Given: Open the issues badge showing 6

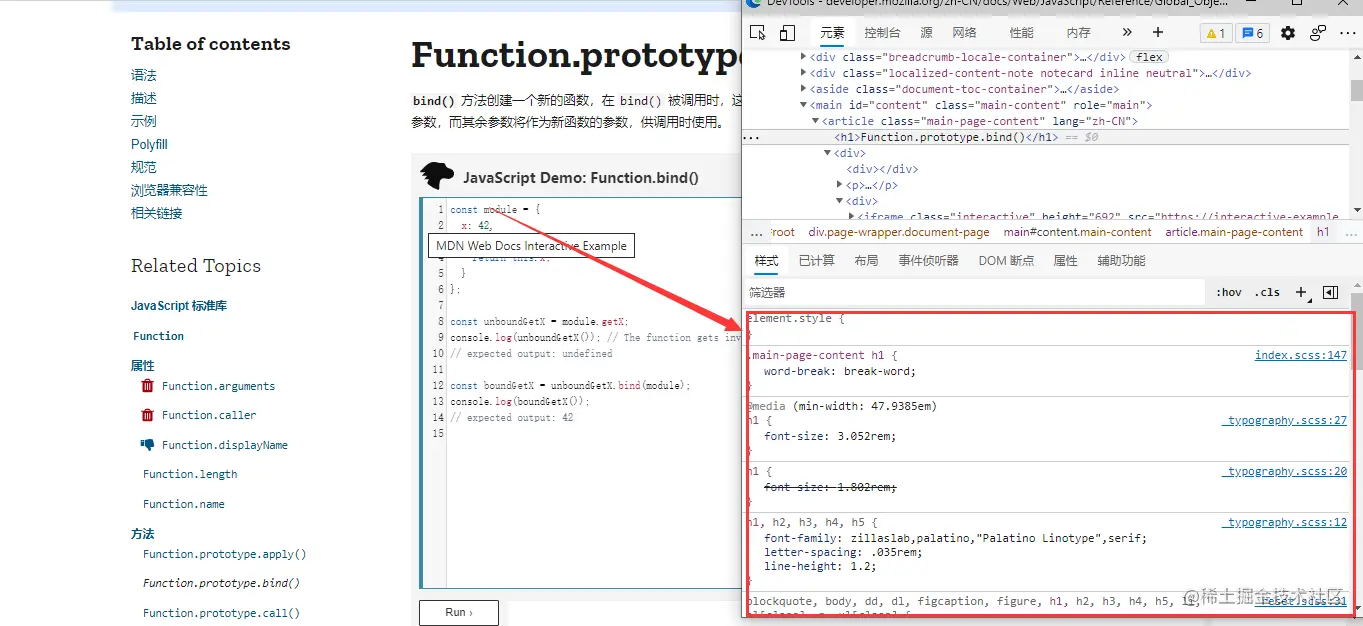Looking at the screenshot, I should tap(1252, 33).
